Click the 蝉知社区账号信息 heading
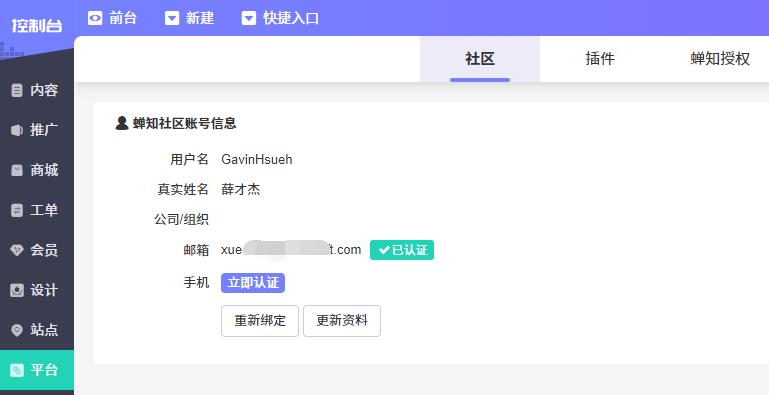 click(x=184, y=123)
